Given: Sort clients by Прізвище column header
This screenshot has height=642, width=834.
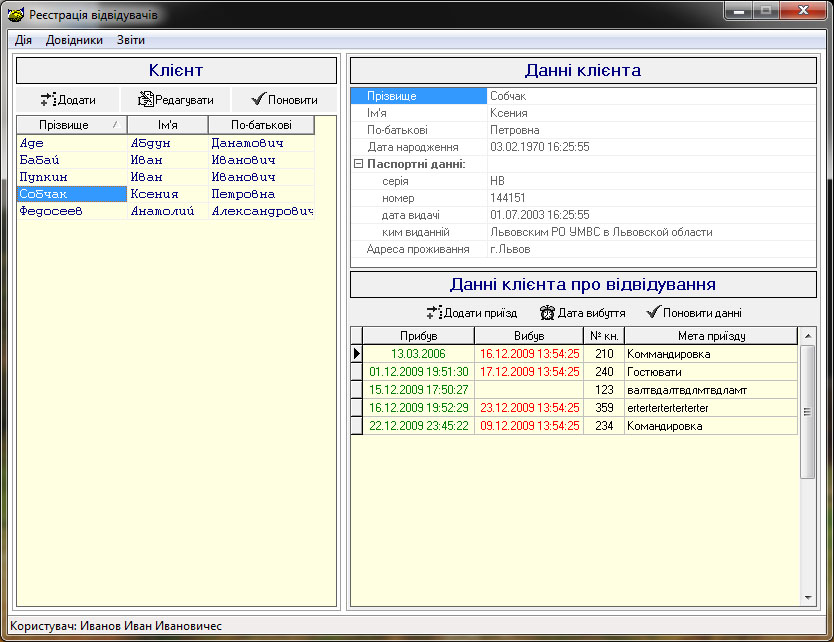Looking at the screenshot, I should tap(64, 125).
